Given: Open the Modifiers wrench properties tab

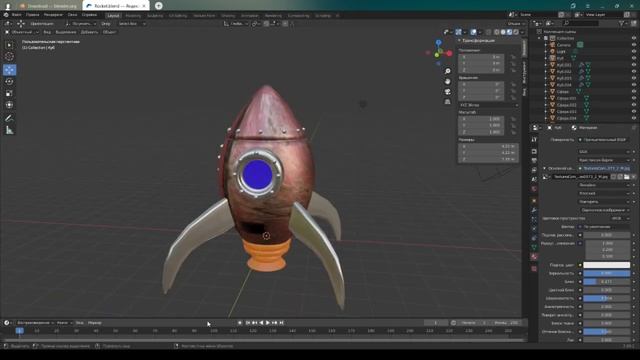Looking at the screenshot, I should (534, 210).
